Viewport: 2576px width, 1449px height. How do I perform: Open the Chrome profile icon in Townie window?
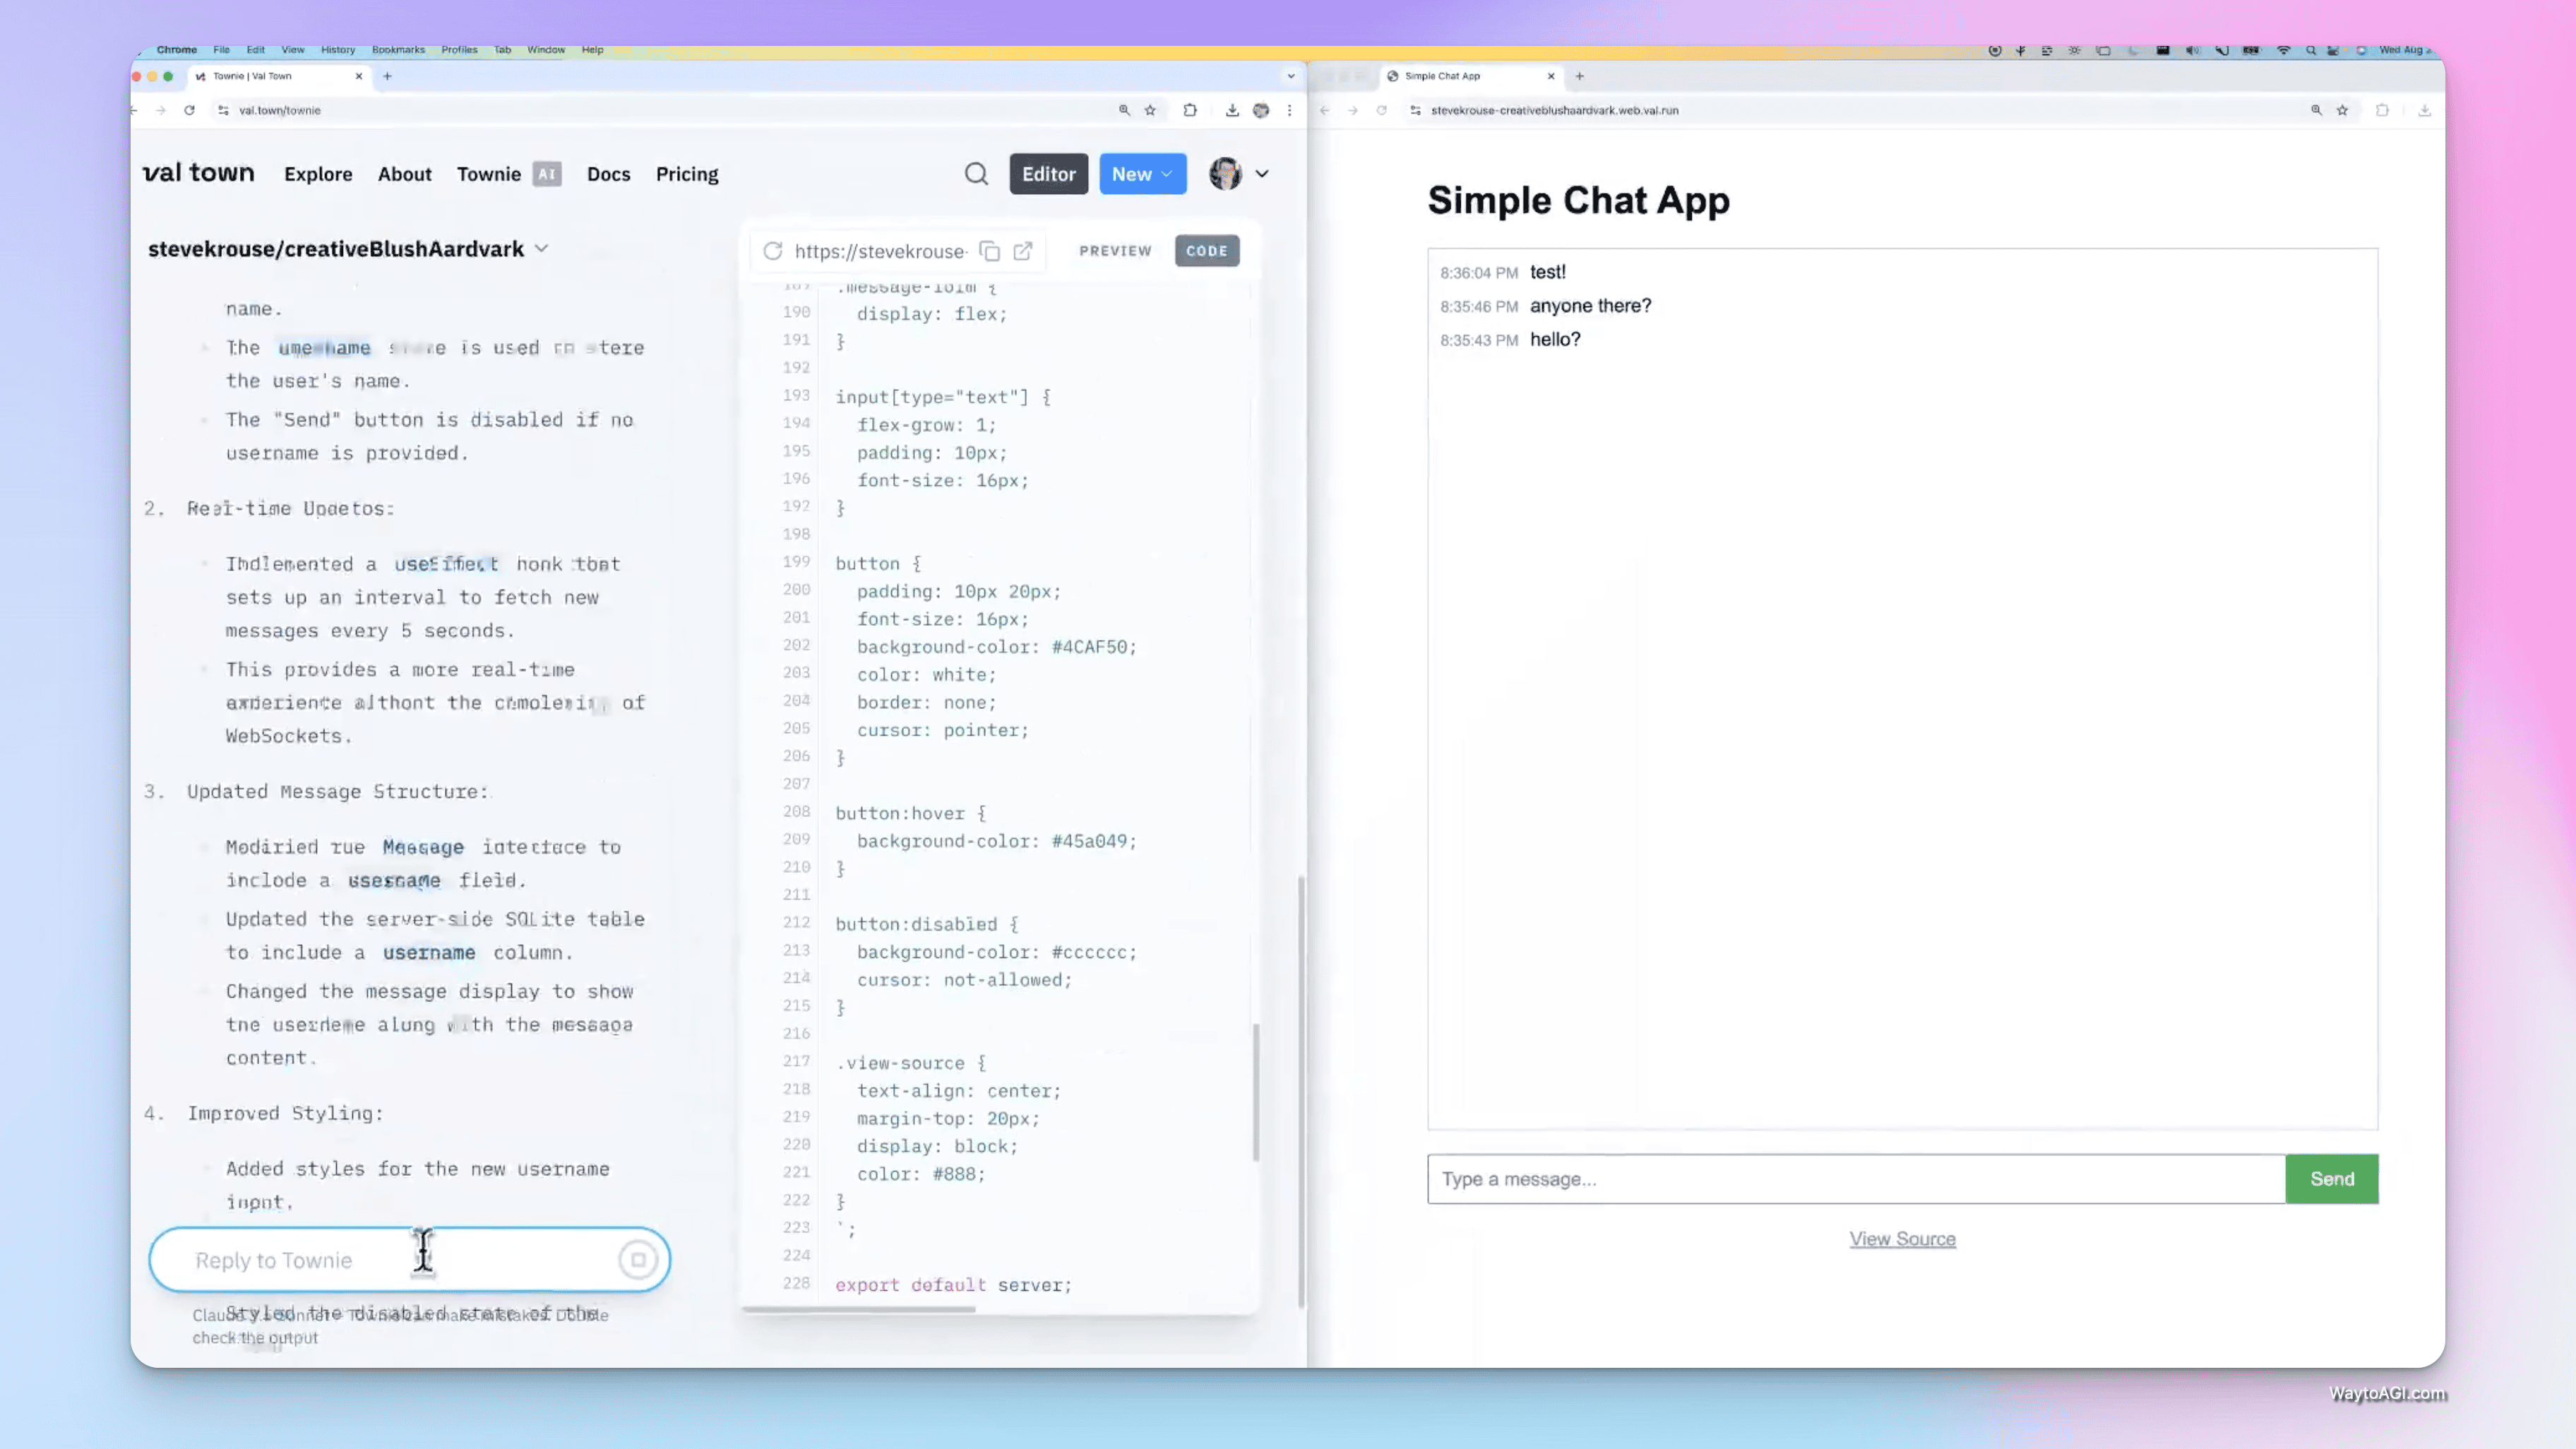(x=1261, y=110)
